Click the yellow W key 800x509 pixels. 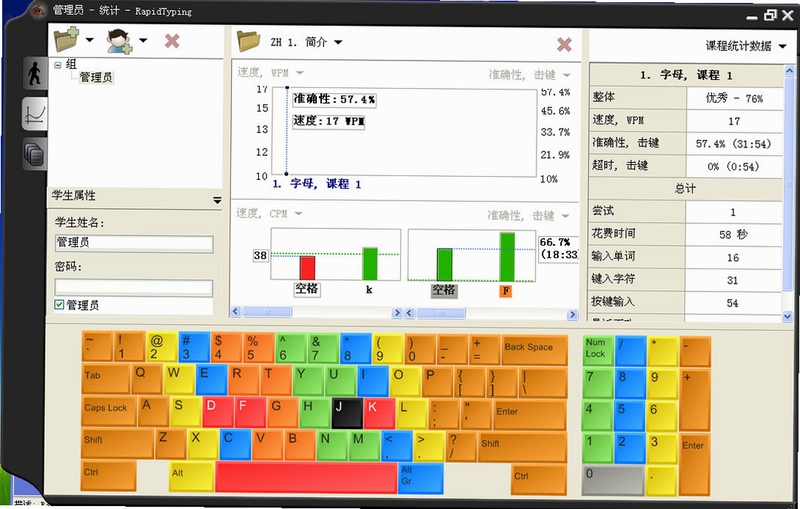179,379
